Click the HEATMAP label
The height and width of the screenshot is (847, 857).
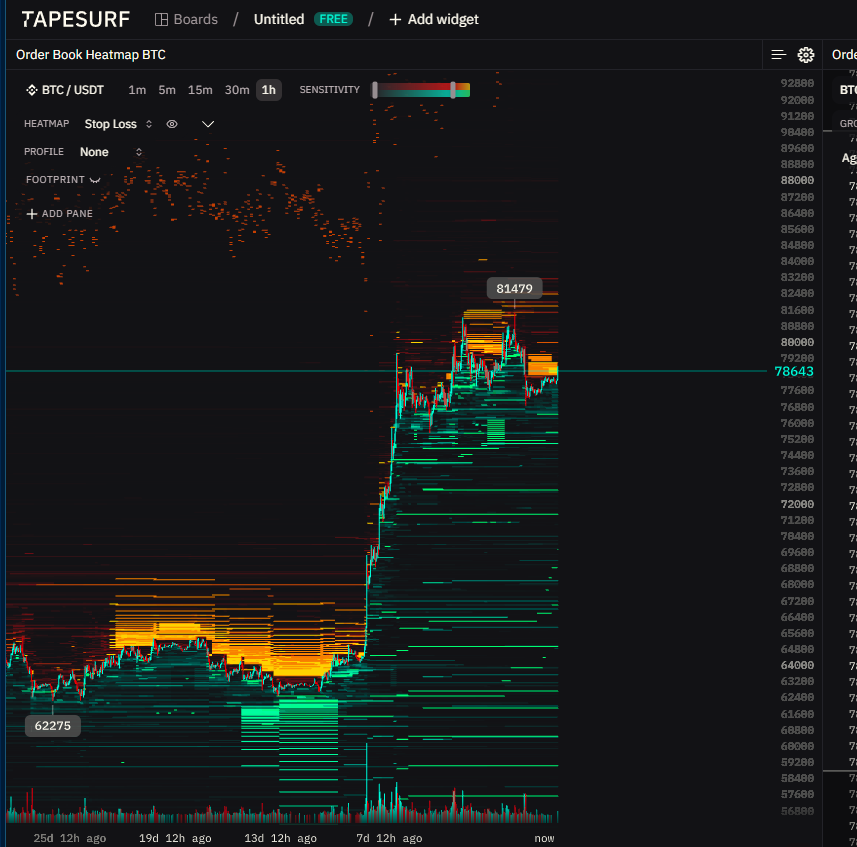pyautogui.click(x=46, y=123)
